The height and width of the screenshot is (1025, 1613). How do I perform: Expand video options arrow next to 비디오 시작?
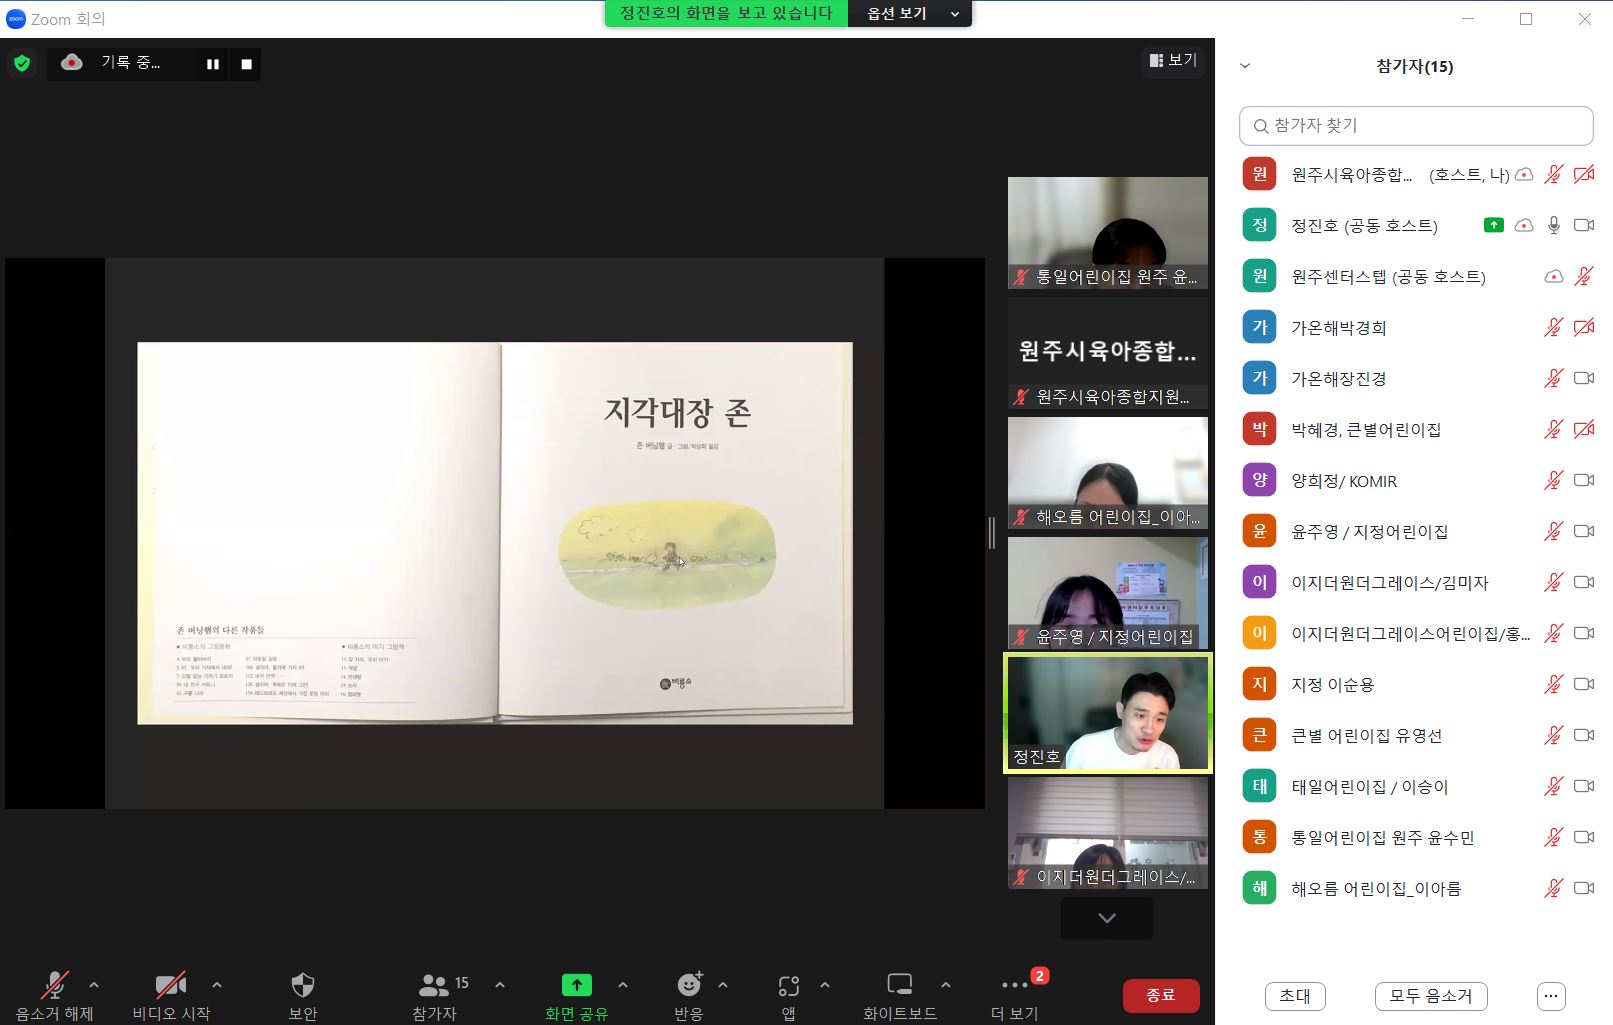point(217,985)
